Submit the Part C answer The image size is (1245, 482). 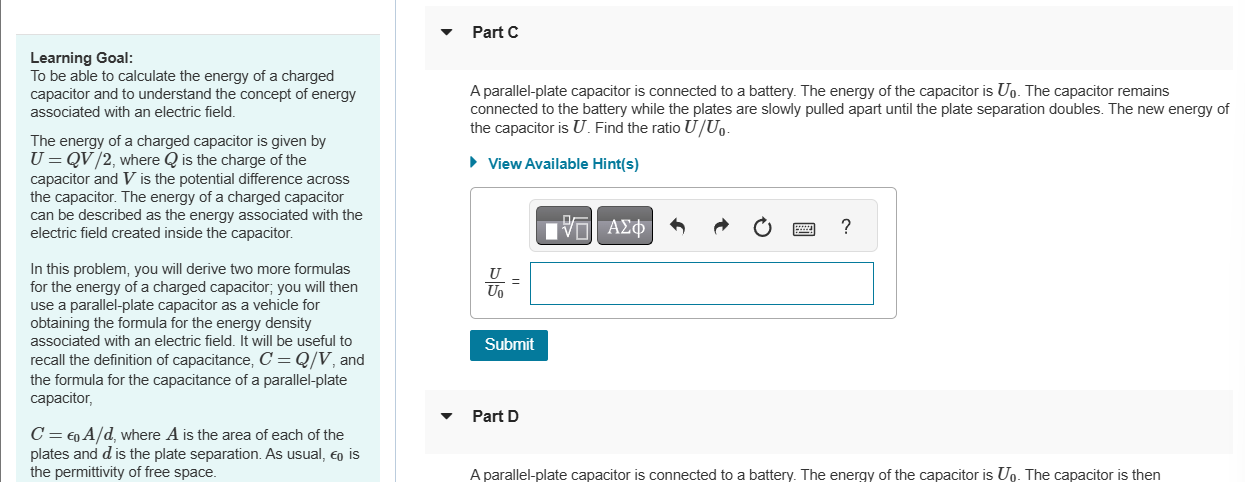tap(509, 344)
